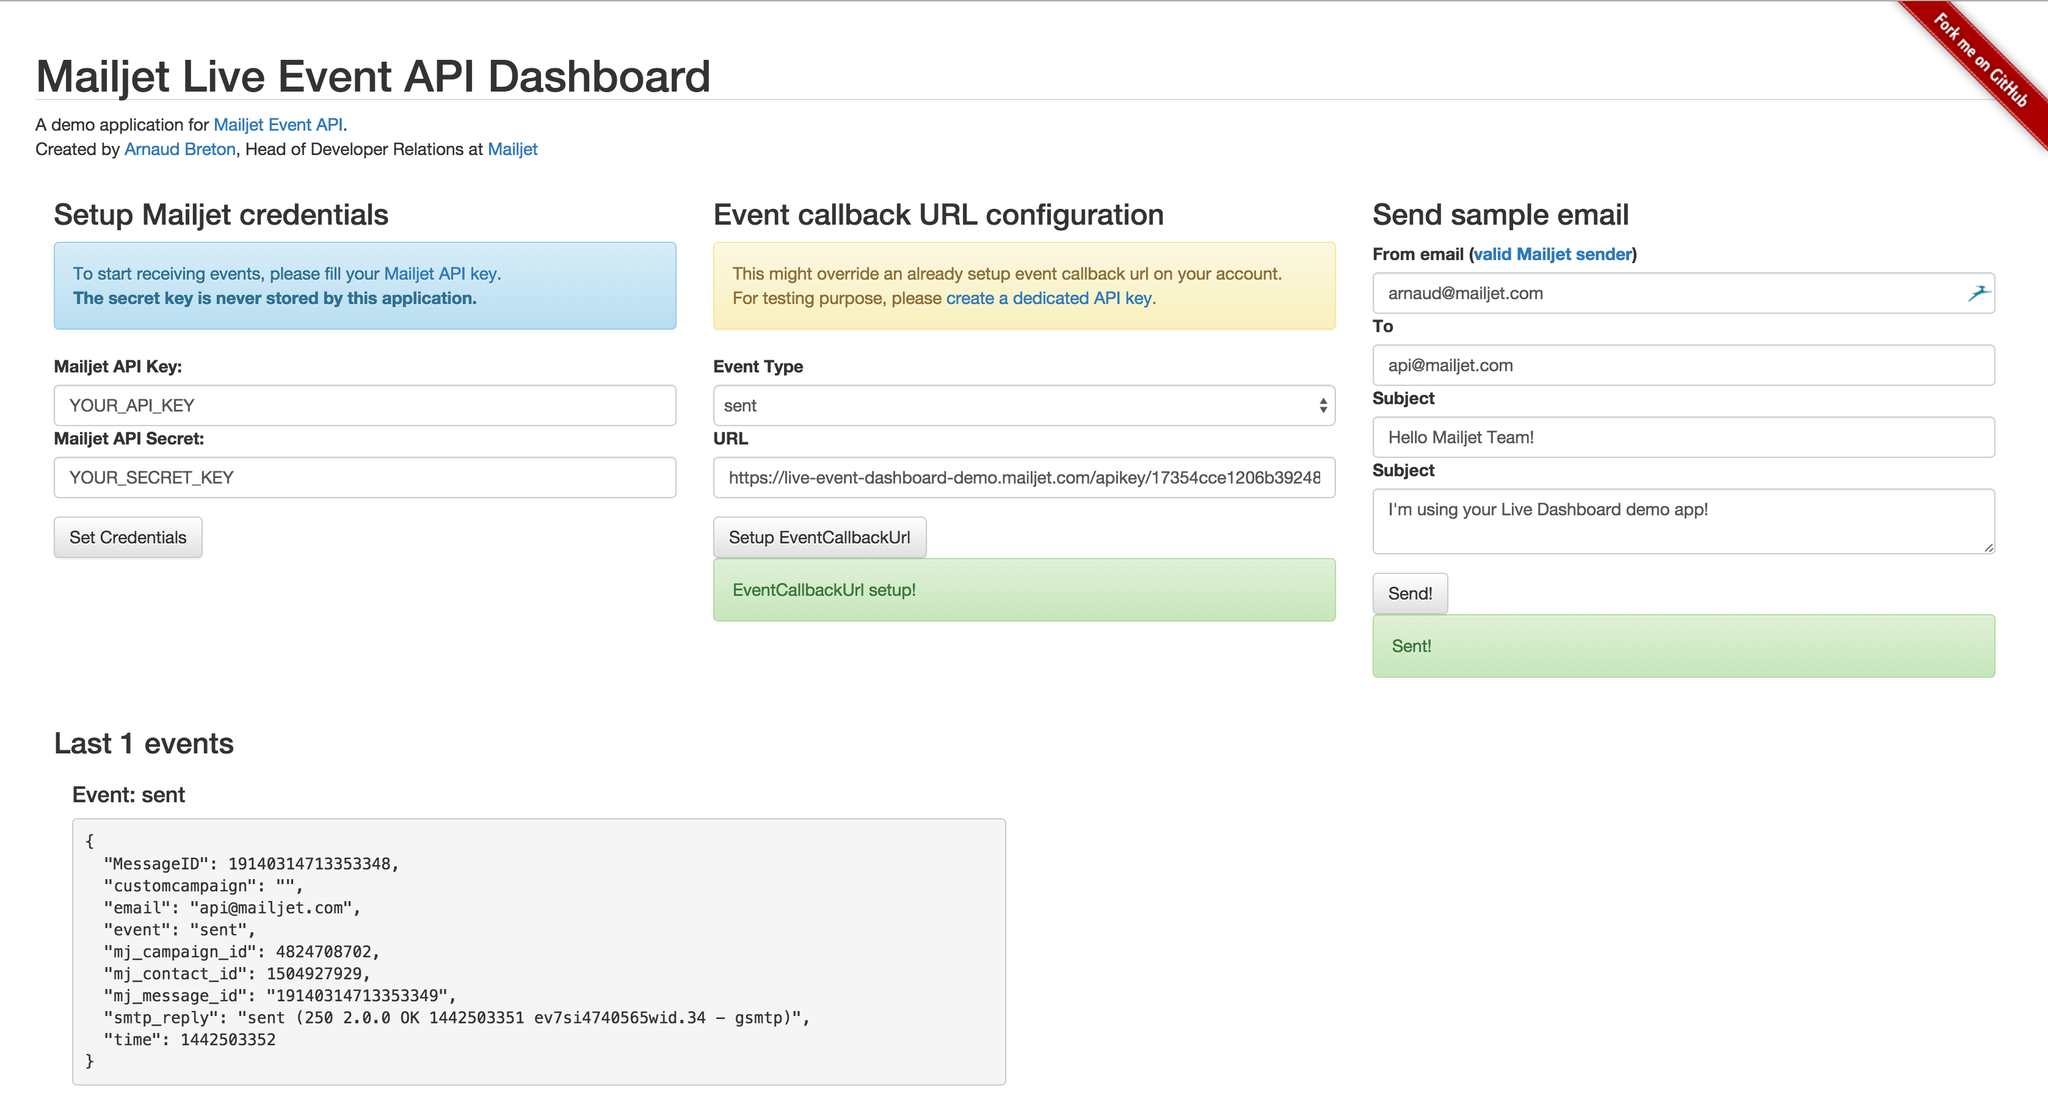Click the external link icon for sender email
Viewport: 2048px width, 1099px height.
click(x=1980, y=293)
